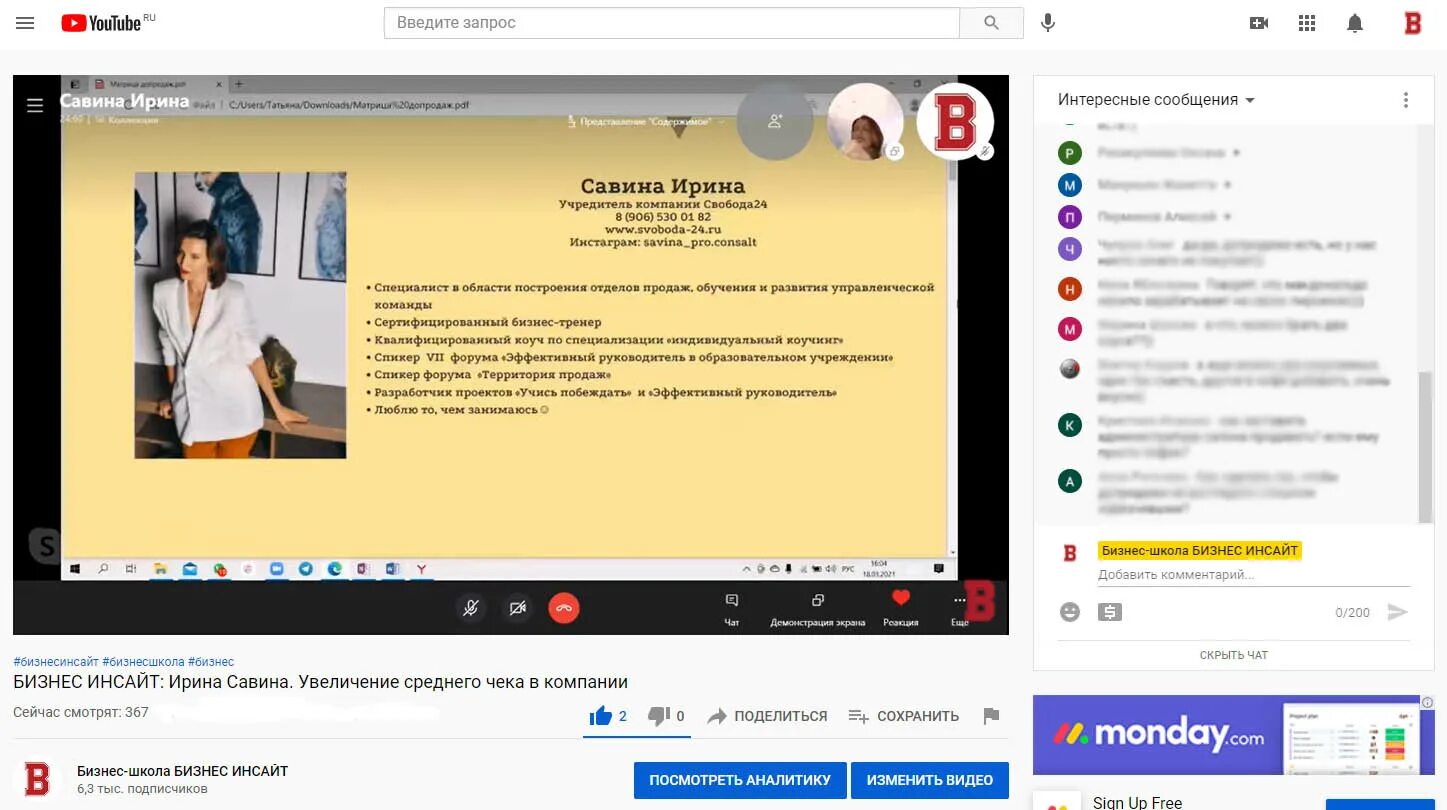Click the Windows Start button in the video
The image size is (1447, 810).
pos(74,568)
